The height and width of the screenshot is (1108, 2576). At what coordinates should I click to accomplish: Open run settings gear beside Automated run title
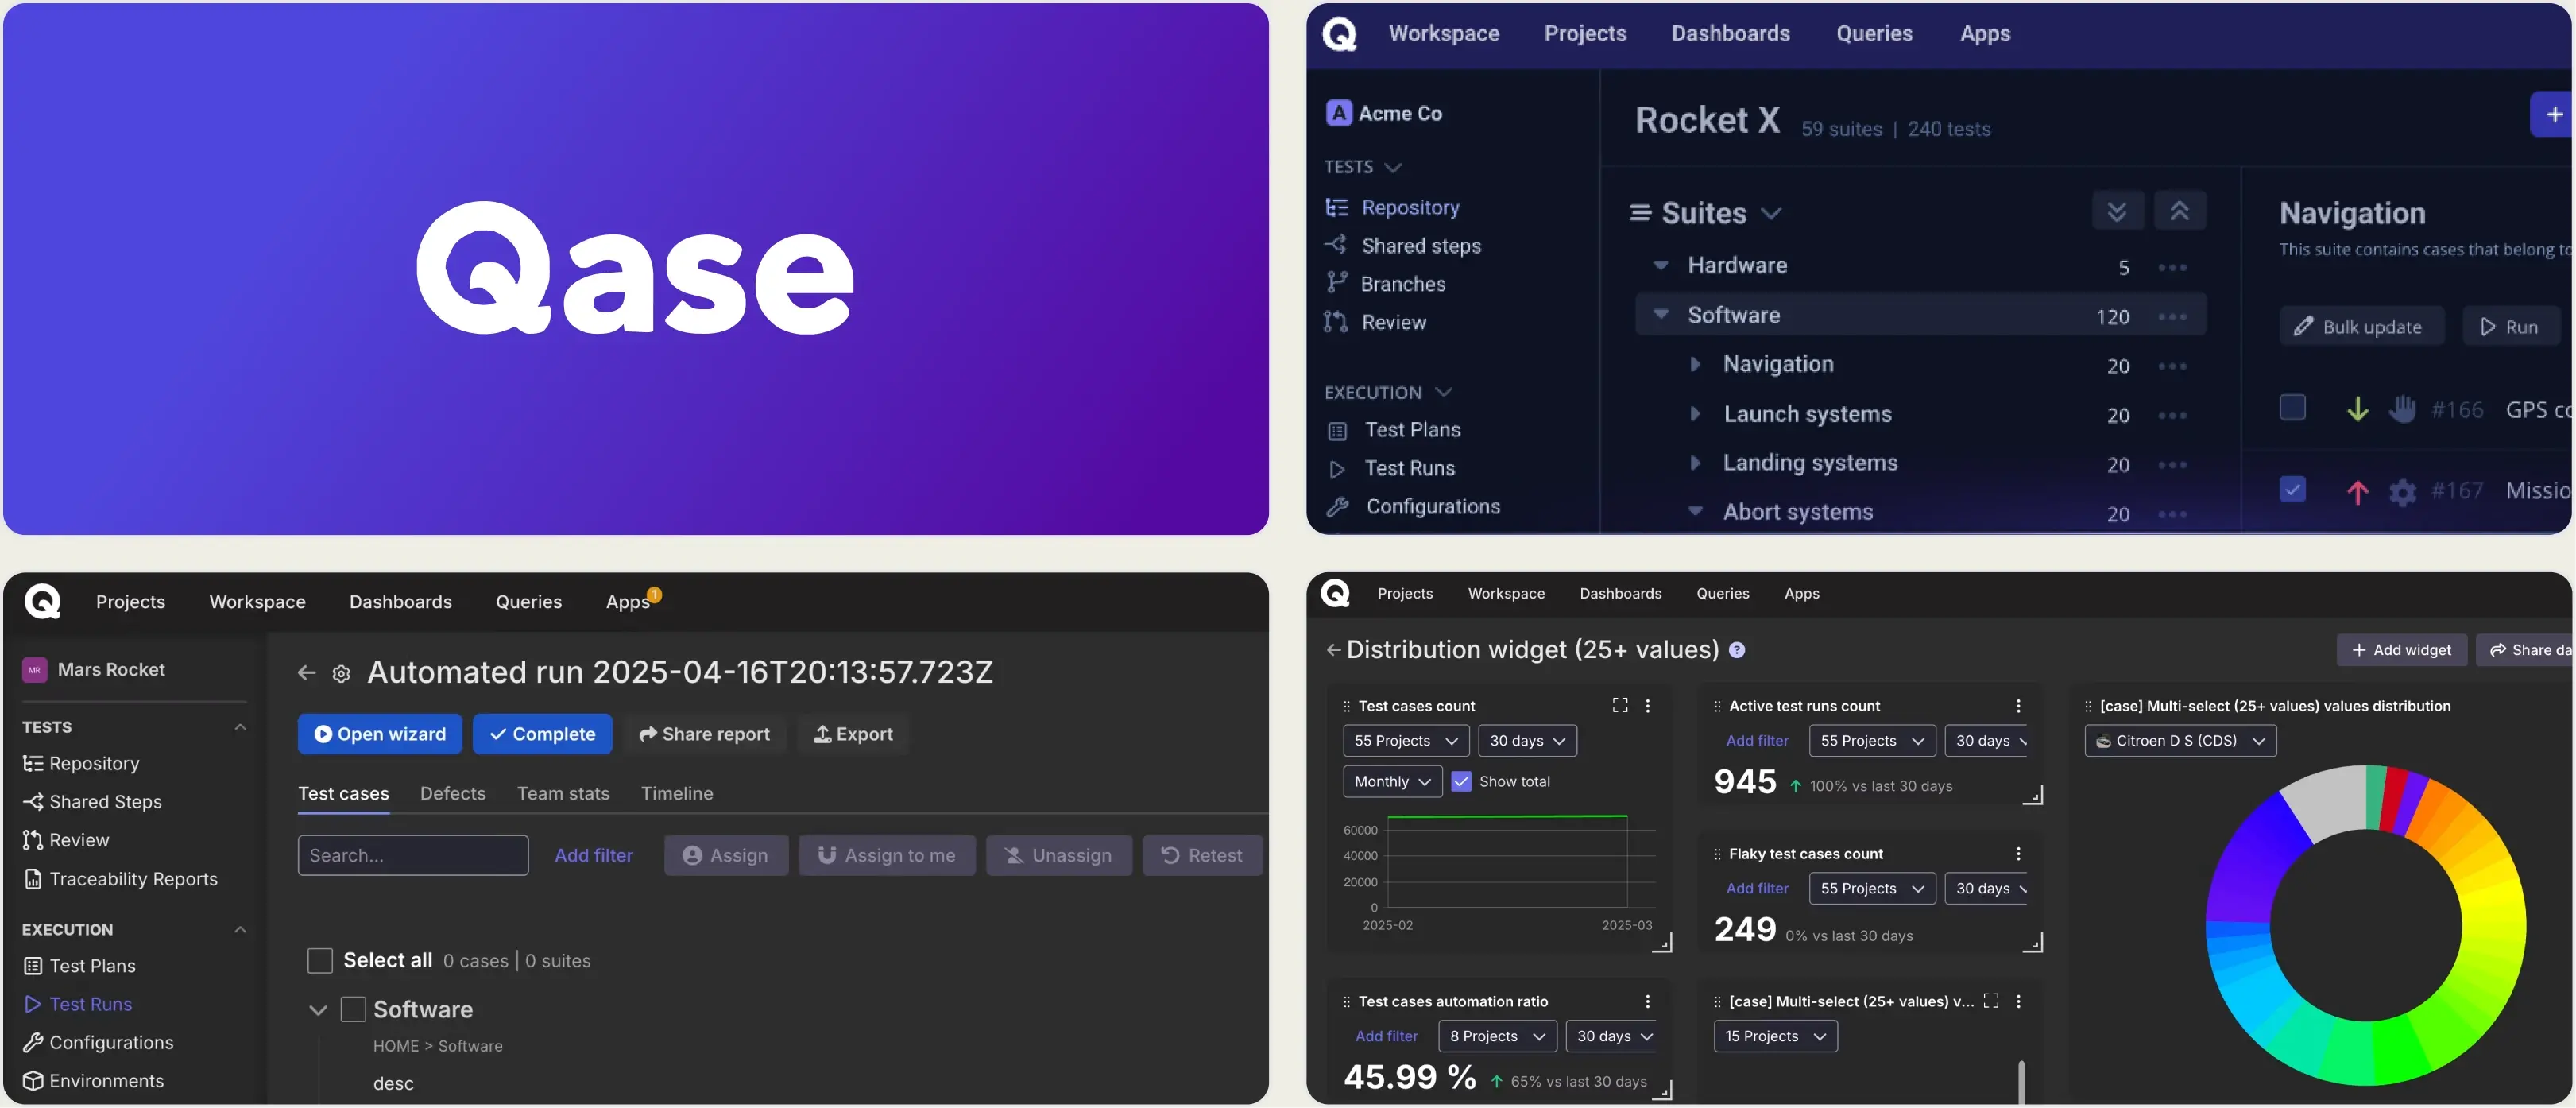(341, 674)
